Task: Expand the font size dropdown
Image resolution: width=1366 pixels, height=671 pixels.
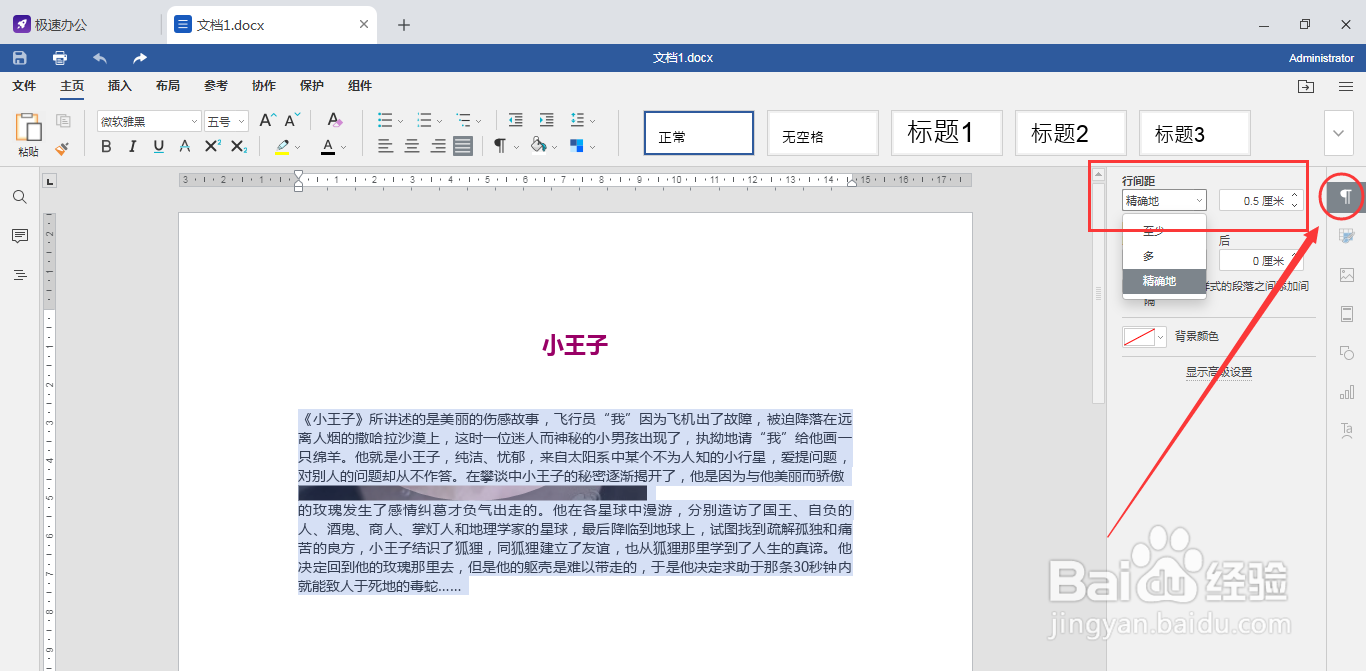Action: click(x=243, y=120)
